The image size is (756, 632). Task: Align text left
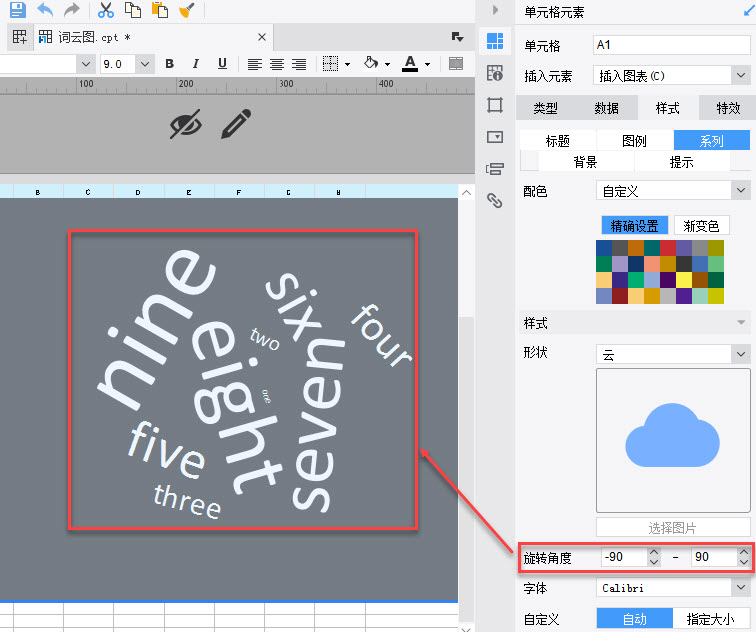coord(254,64)
